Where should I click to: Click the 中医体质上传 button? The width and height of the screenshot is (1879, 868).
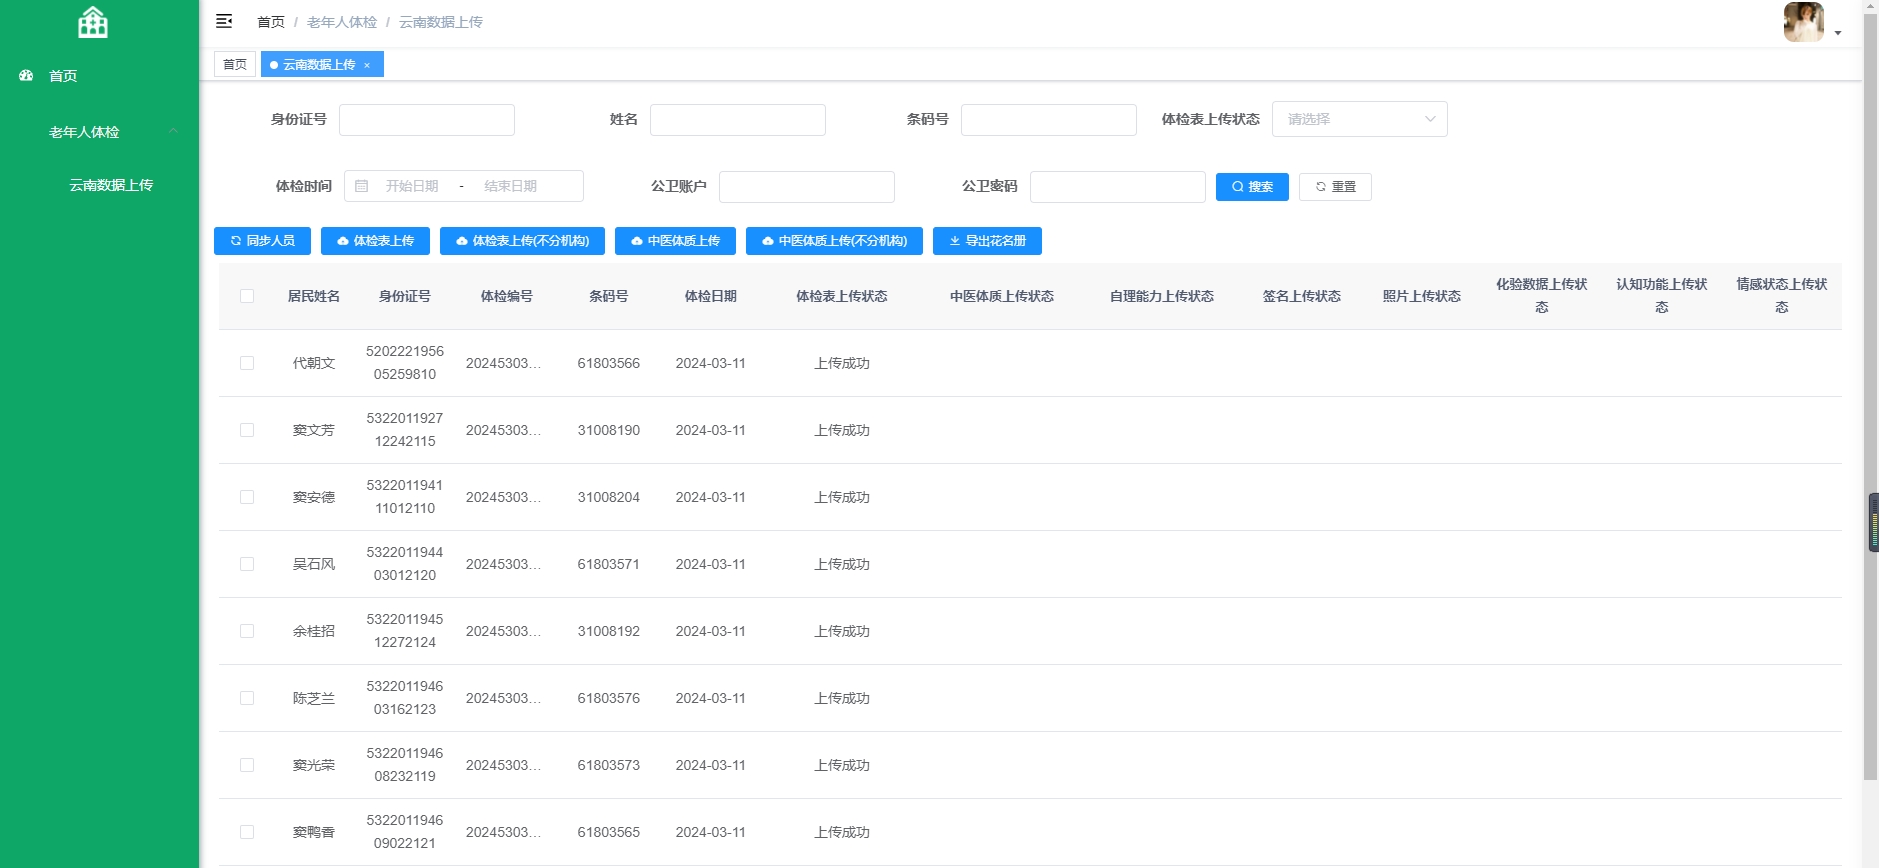click(x=675, y=241)
